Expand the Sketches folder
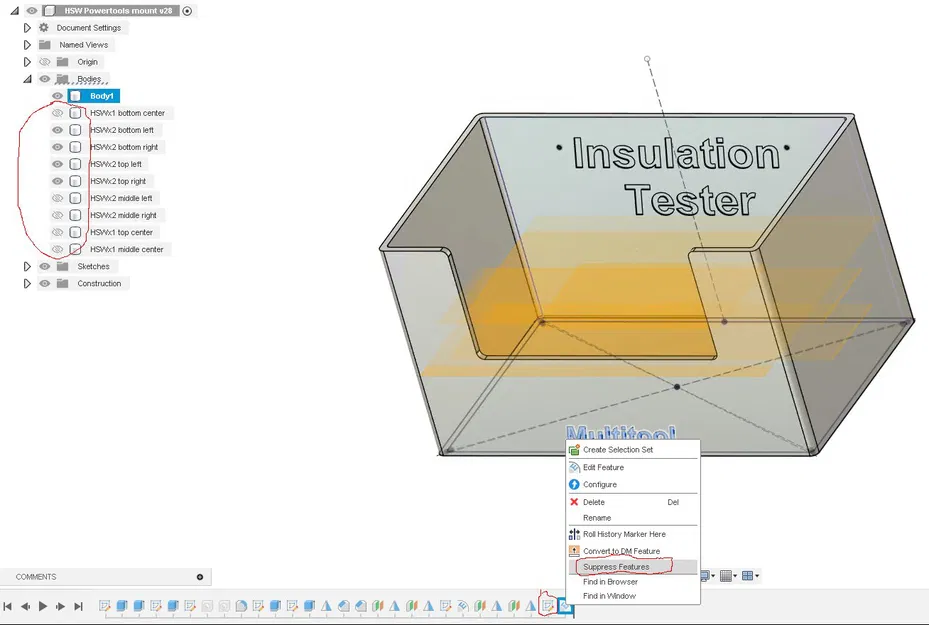Image resolution: width=929 pixels, height=625 pixels. 26,266
